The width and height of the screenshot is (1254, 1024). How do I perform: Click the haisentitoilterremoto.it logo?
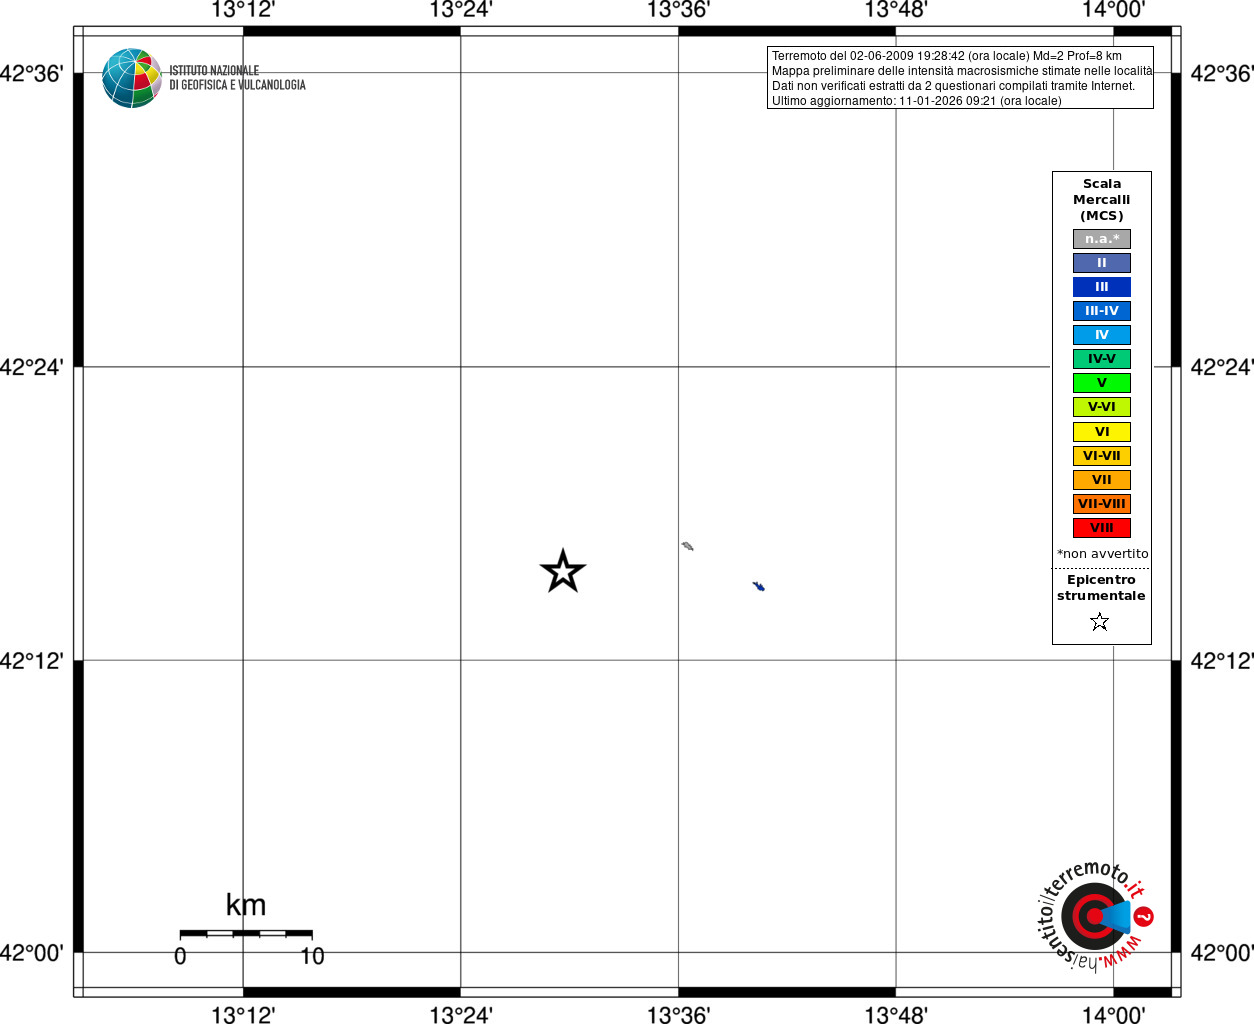1095,915
